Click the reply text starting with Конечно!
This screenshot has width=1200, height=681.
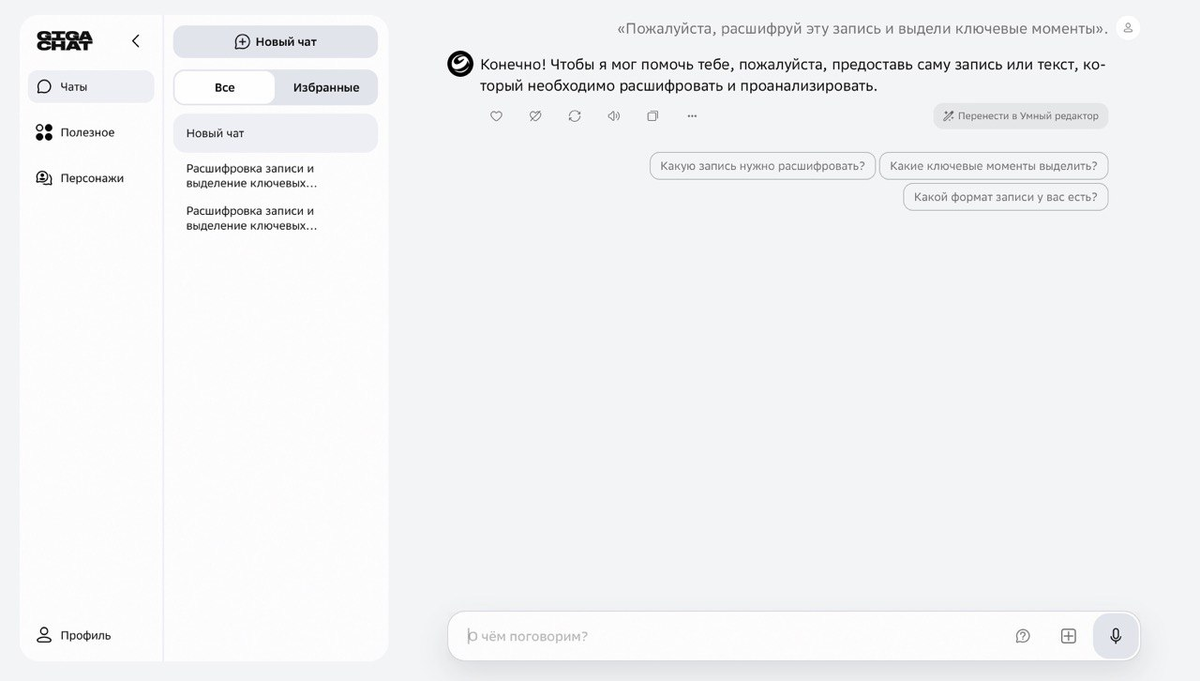(792, 75)
